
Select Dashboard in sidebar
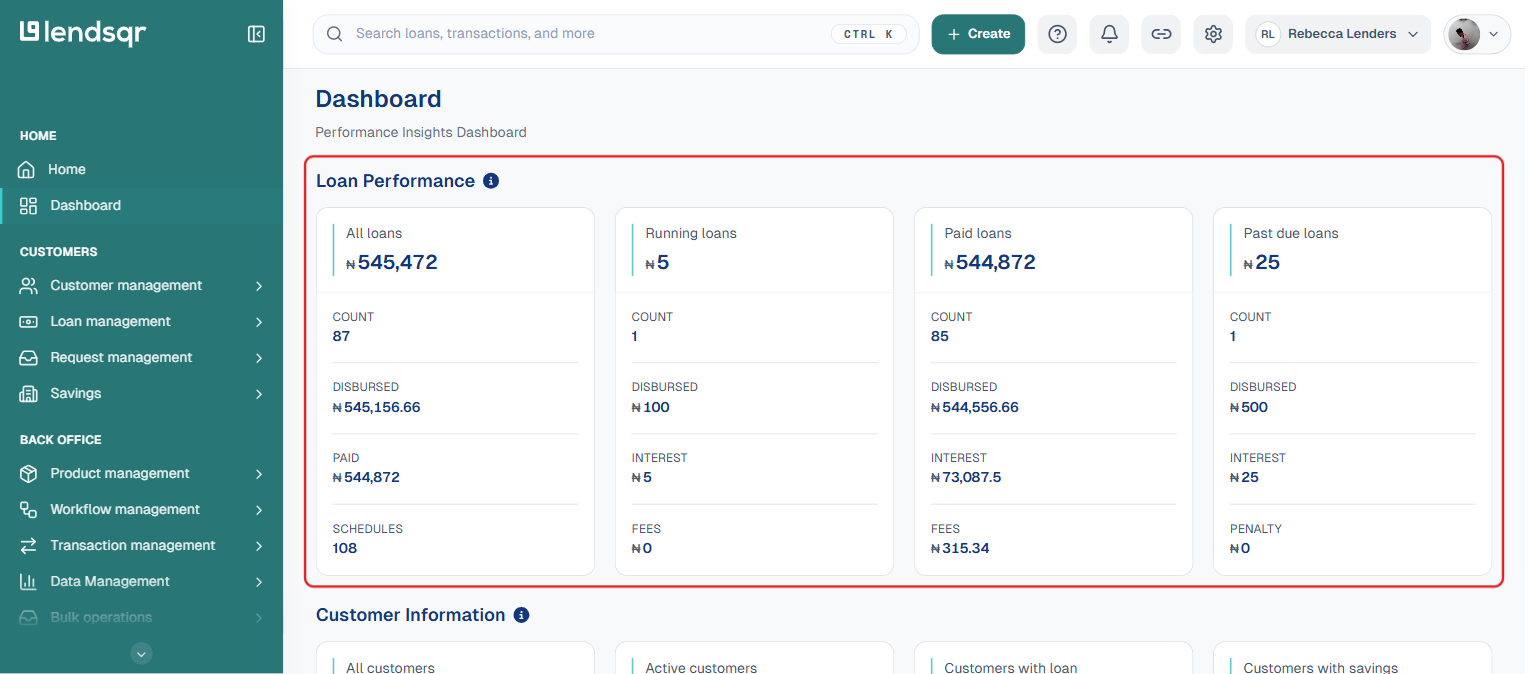(x=86, y=205)
